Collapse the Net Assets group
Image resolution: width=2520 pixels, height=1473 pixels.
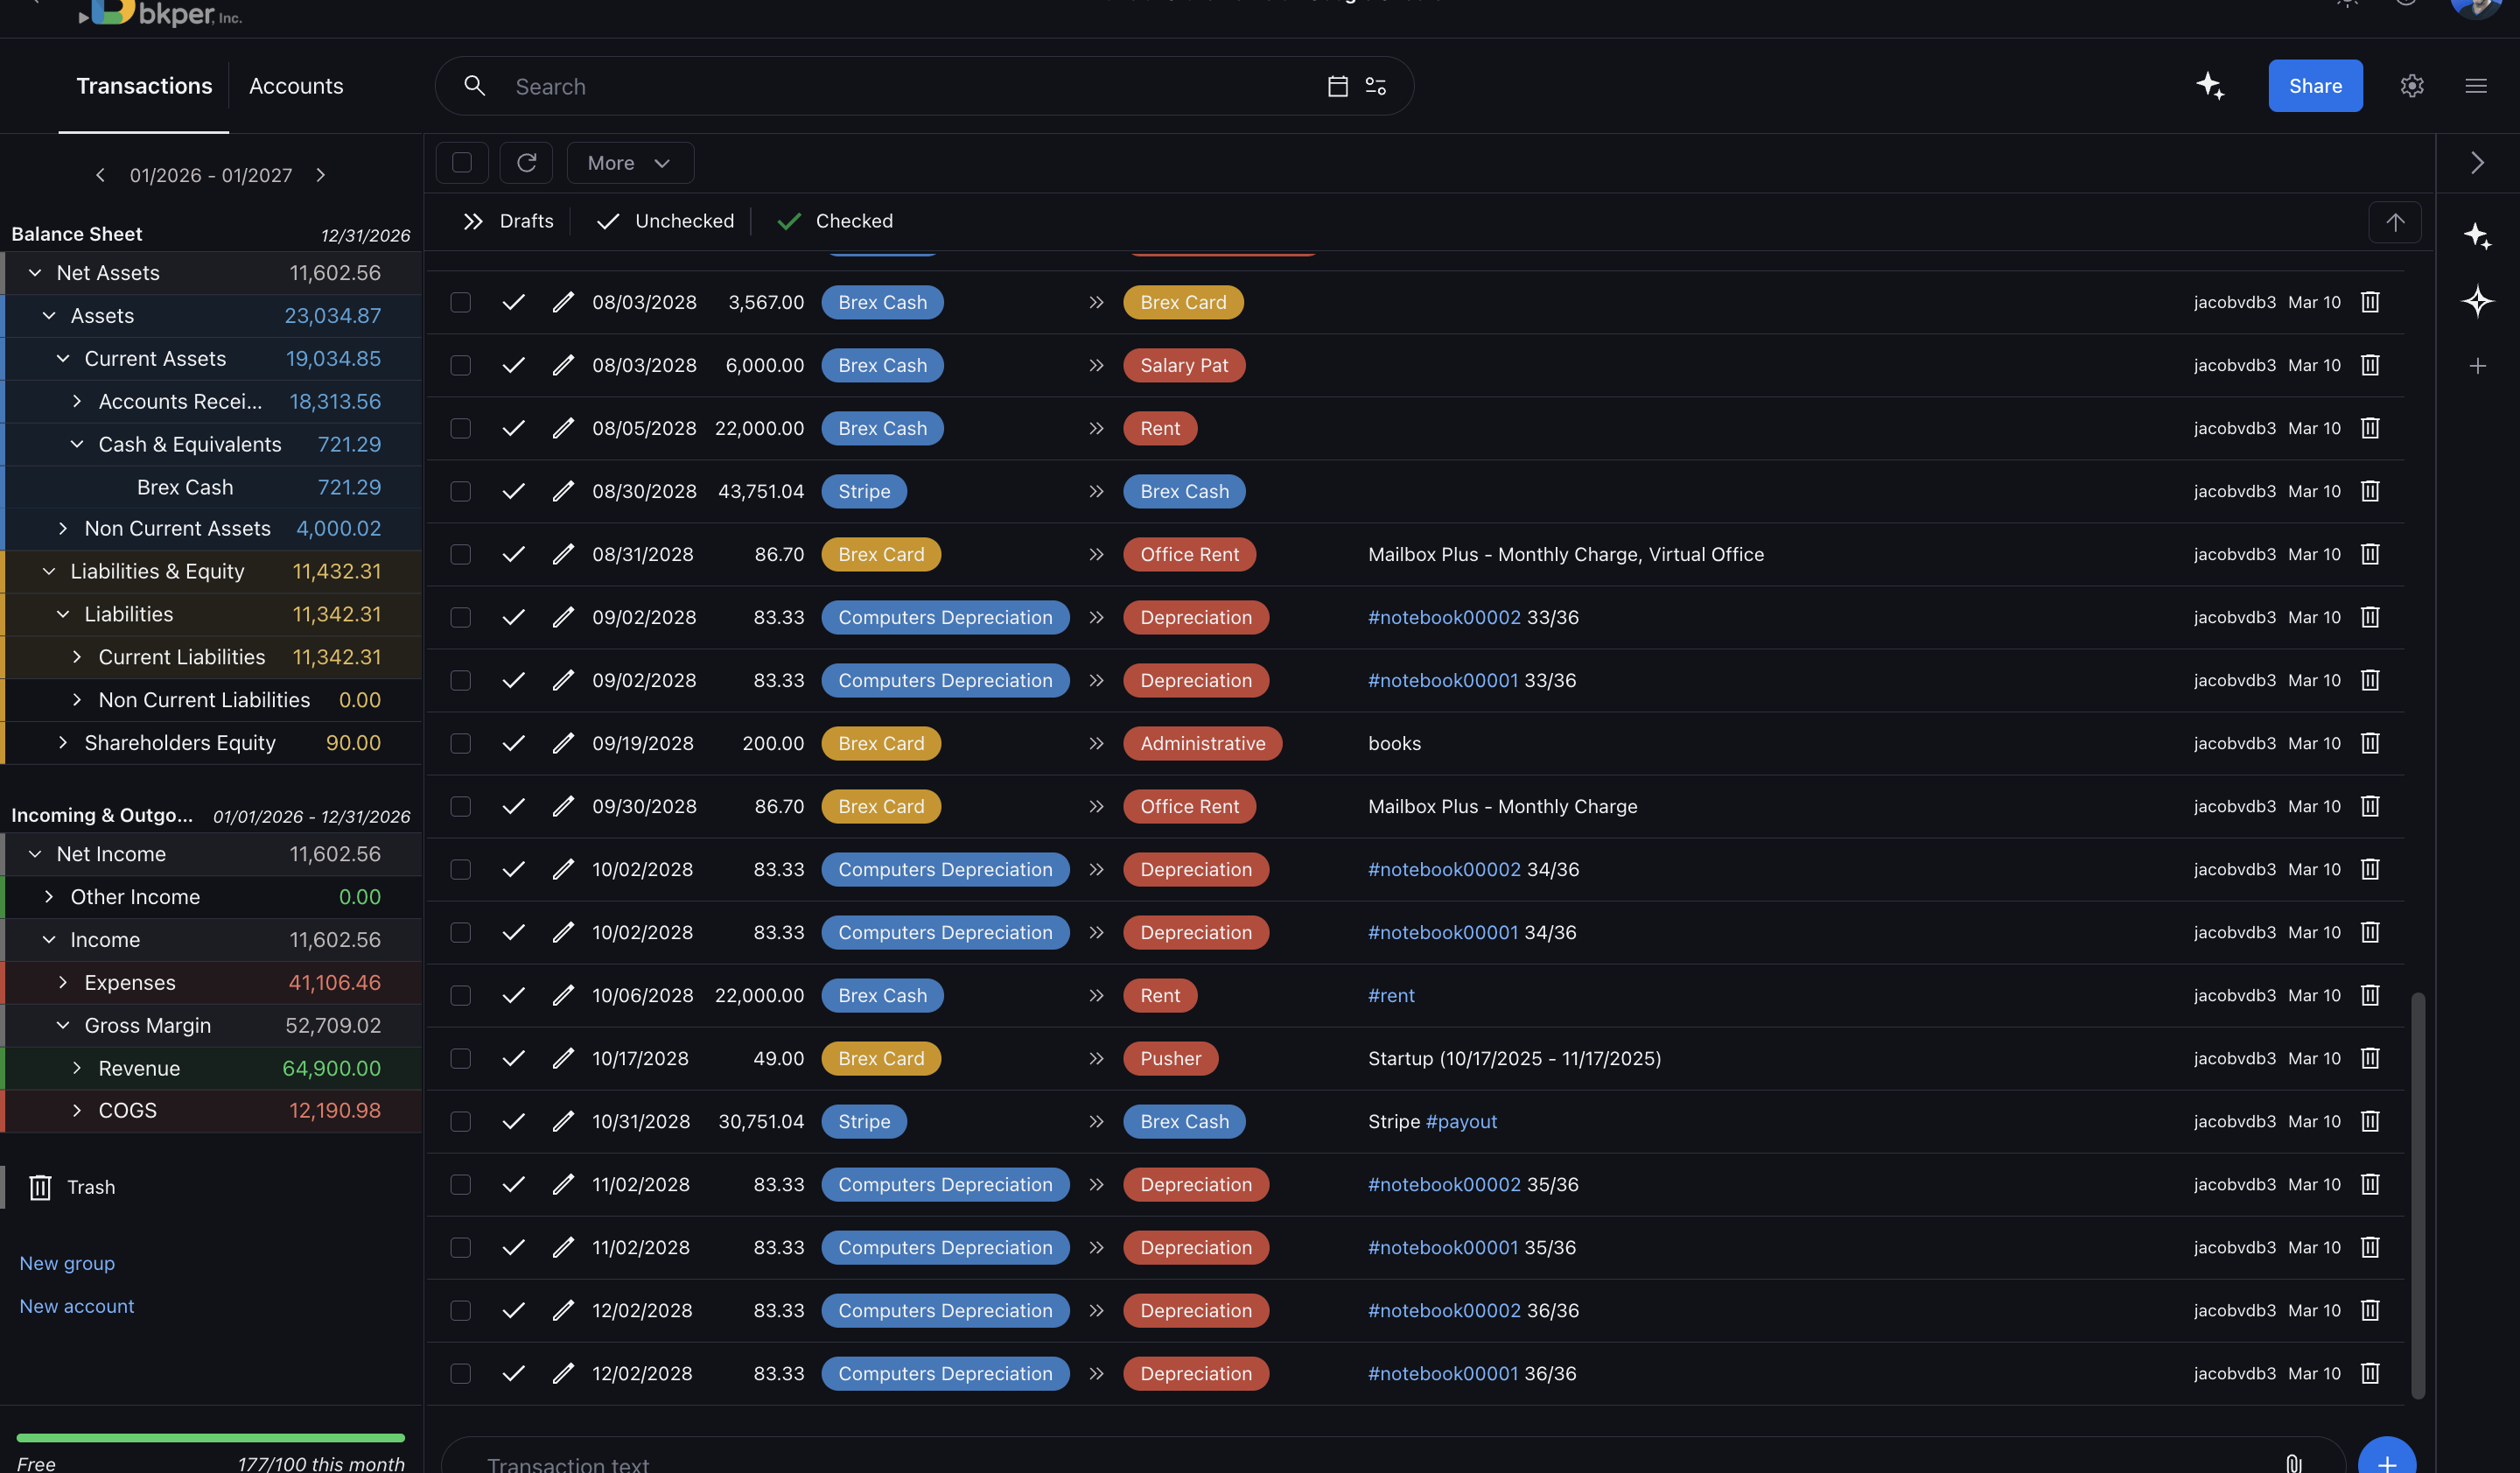(x=35, y=273)
